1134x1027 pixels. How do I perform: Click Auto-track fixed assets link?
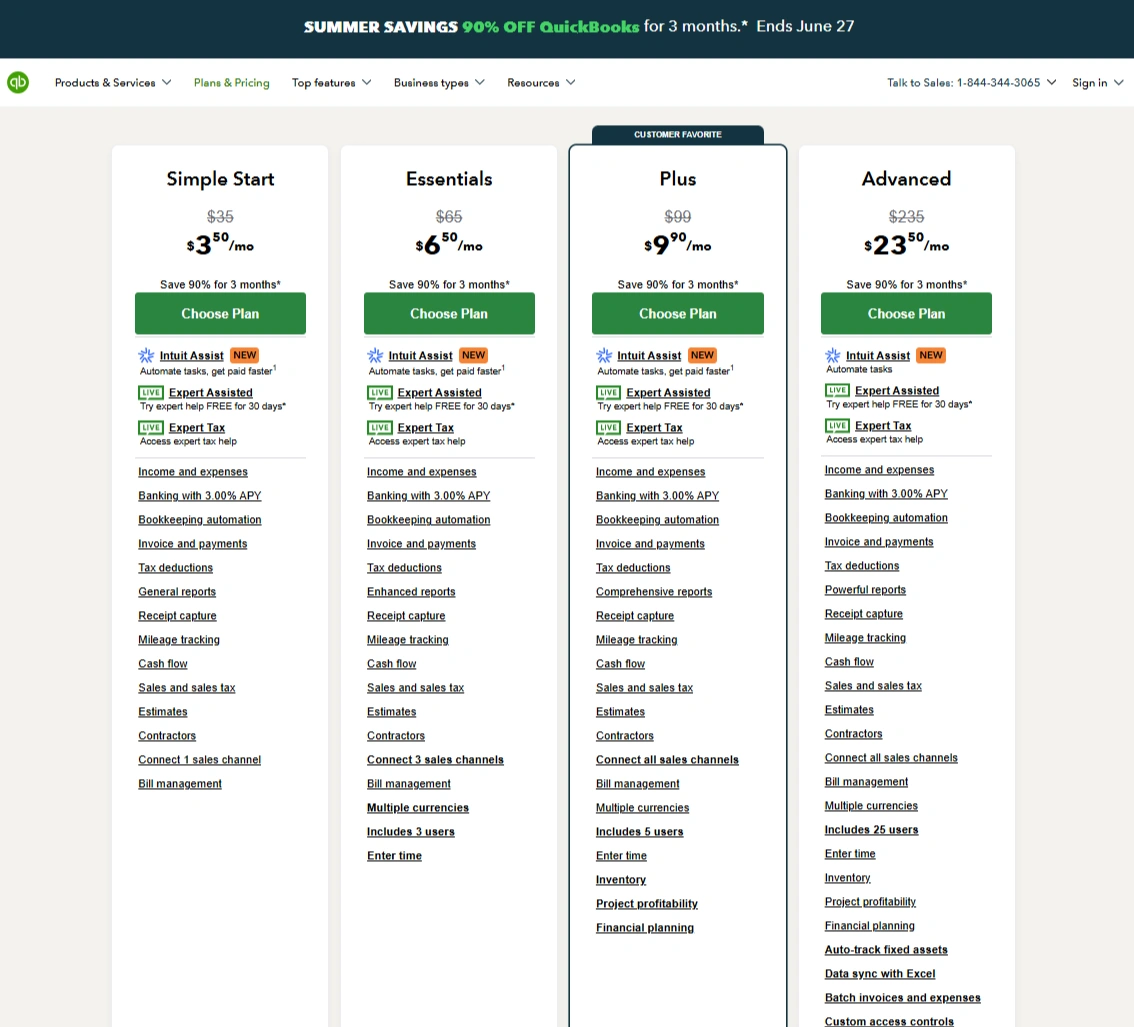click(x=886, y=950)
